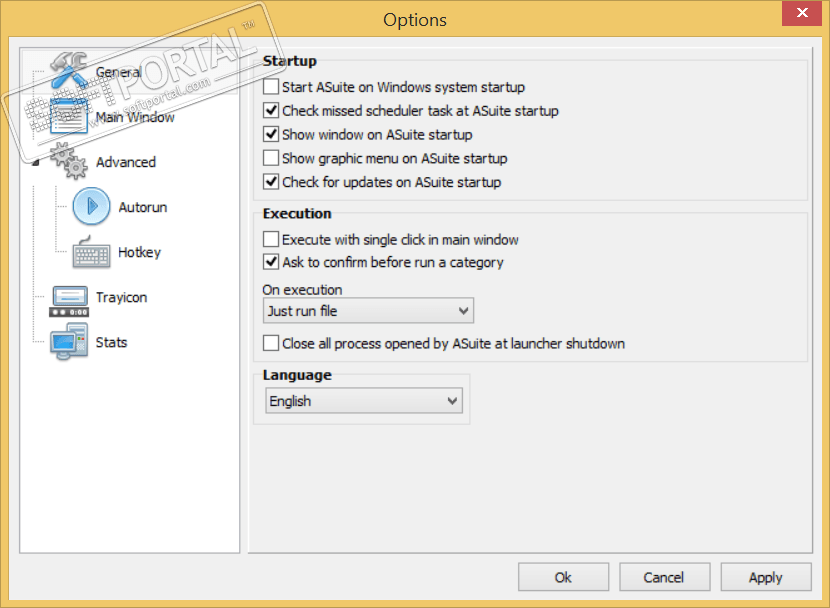830x608 pixels.
Task: Select the Trayicon tree label
Action: pyautogui.click(x=121, y=297)
